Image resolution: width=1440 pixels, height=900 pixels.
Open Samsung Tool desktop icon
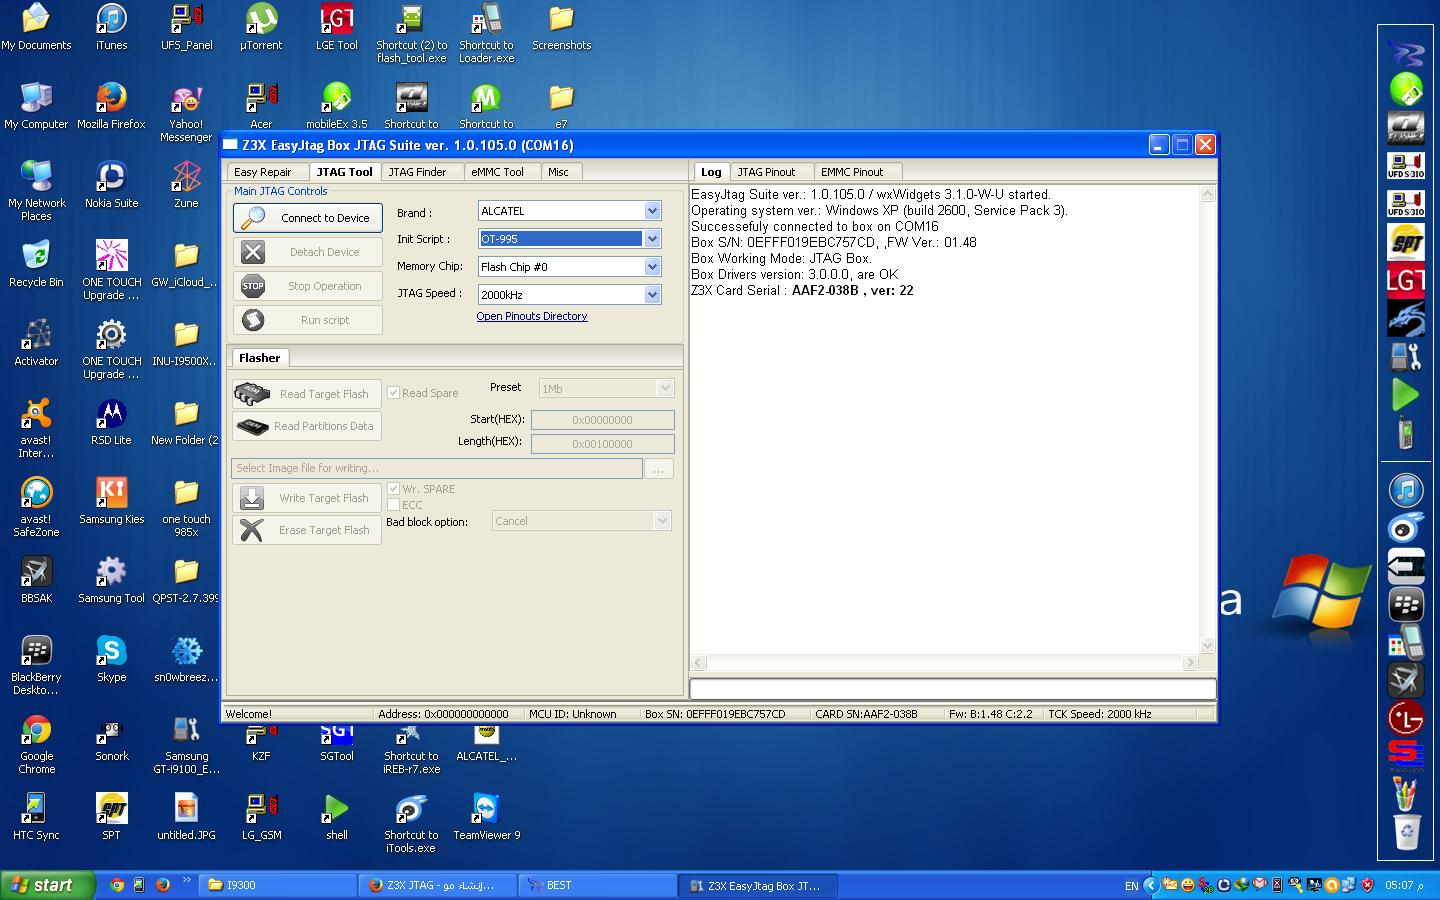(x=111, y=581)
